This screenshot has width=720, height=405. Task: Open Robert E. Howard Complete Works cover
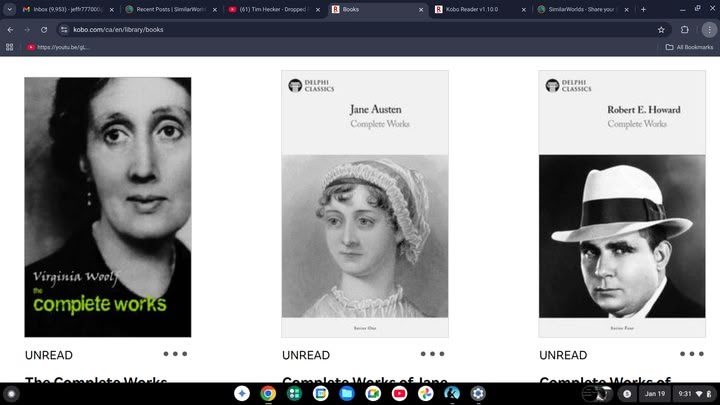click(622, 205)
